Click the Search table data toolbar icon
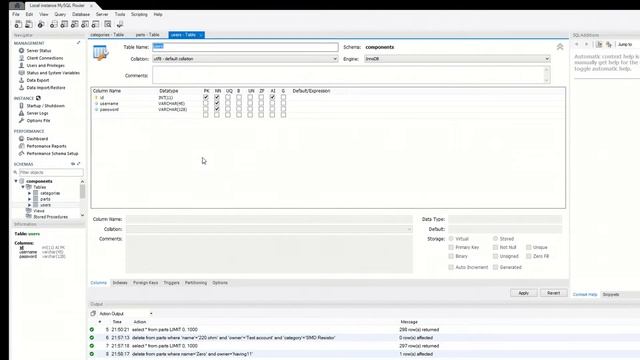This screenshot has height=360, width=640. 108,24
